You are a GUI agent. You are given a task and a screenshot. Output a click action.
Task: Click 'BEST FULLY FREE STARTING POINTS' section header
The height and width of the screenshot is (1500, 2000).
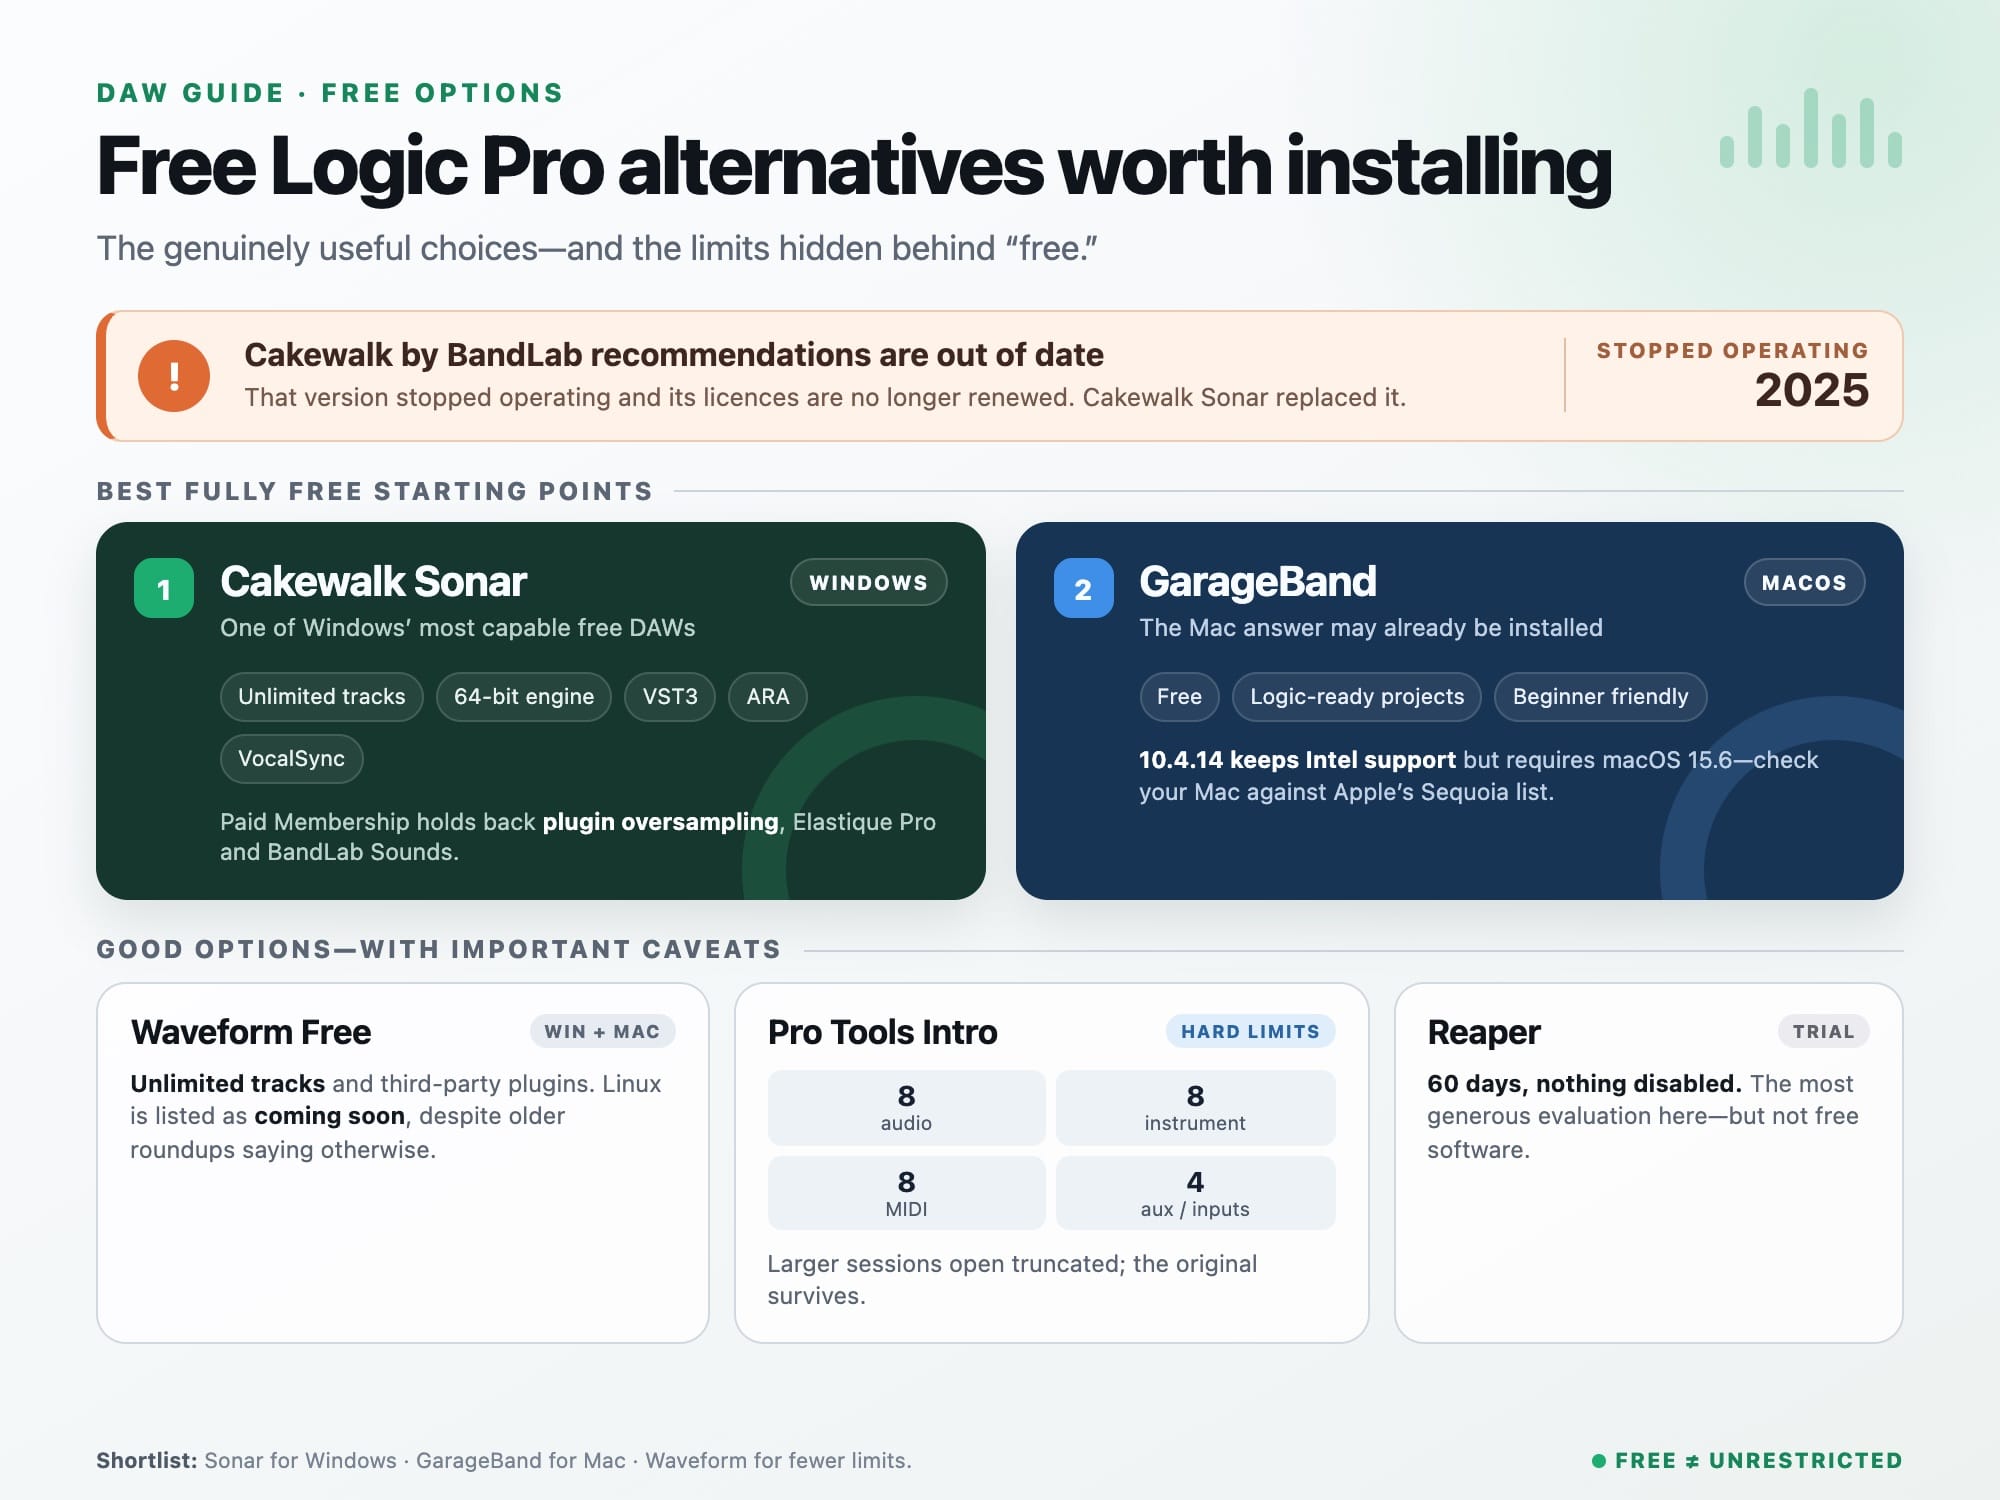click(374, 491)
